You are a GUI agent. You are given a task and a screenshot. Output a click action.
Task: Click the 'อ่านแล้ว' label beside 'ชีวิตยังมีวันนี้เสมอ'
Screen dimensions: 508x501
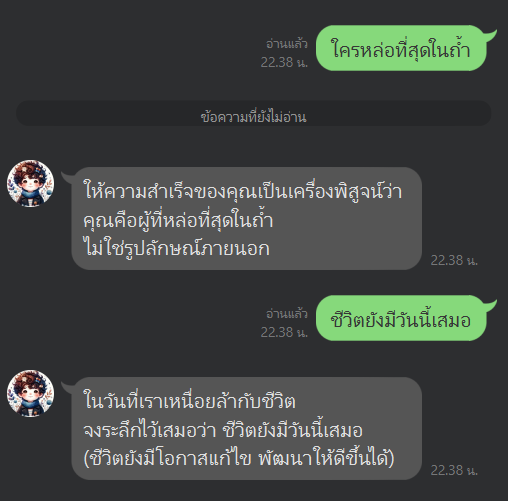[x=287, y=314]
